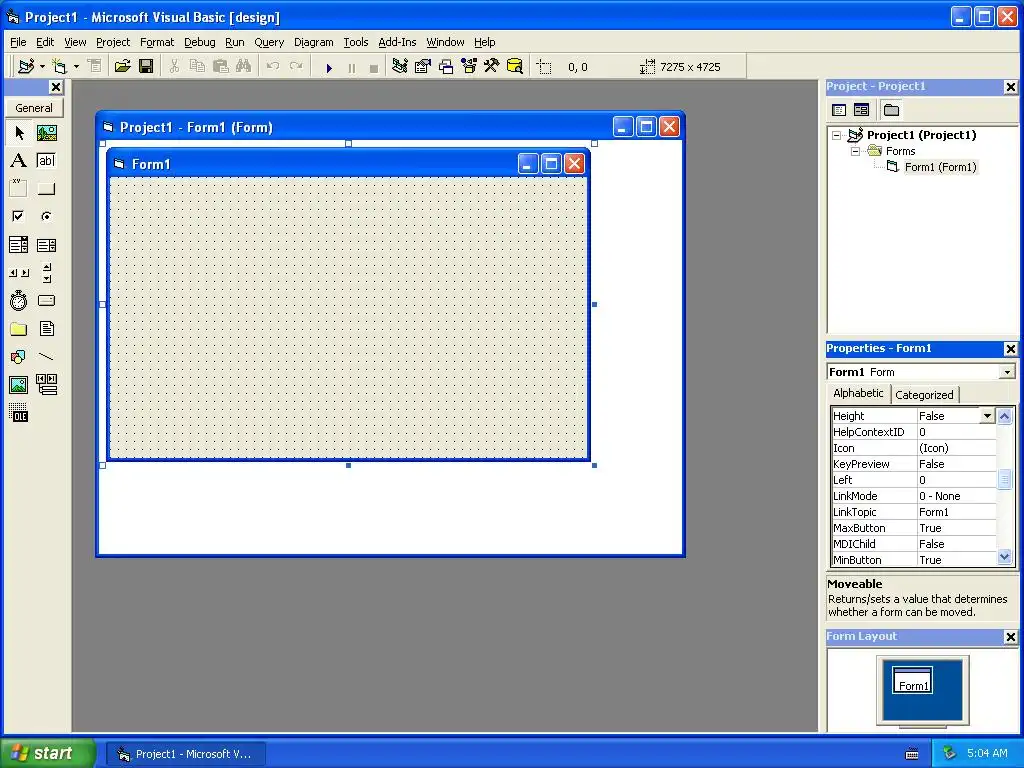1024x768 pixels.
Task: Click the Windows Start button
Action: tap(47, 754)
